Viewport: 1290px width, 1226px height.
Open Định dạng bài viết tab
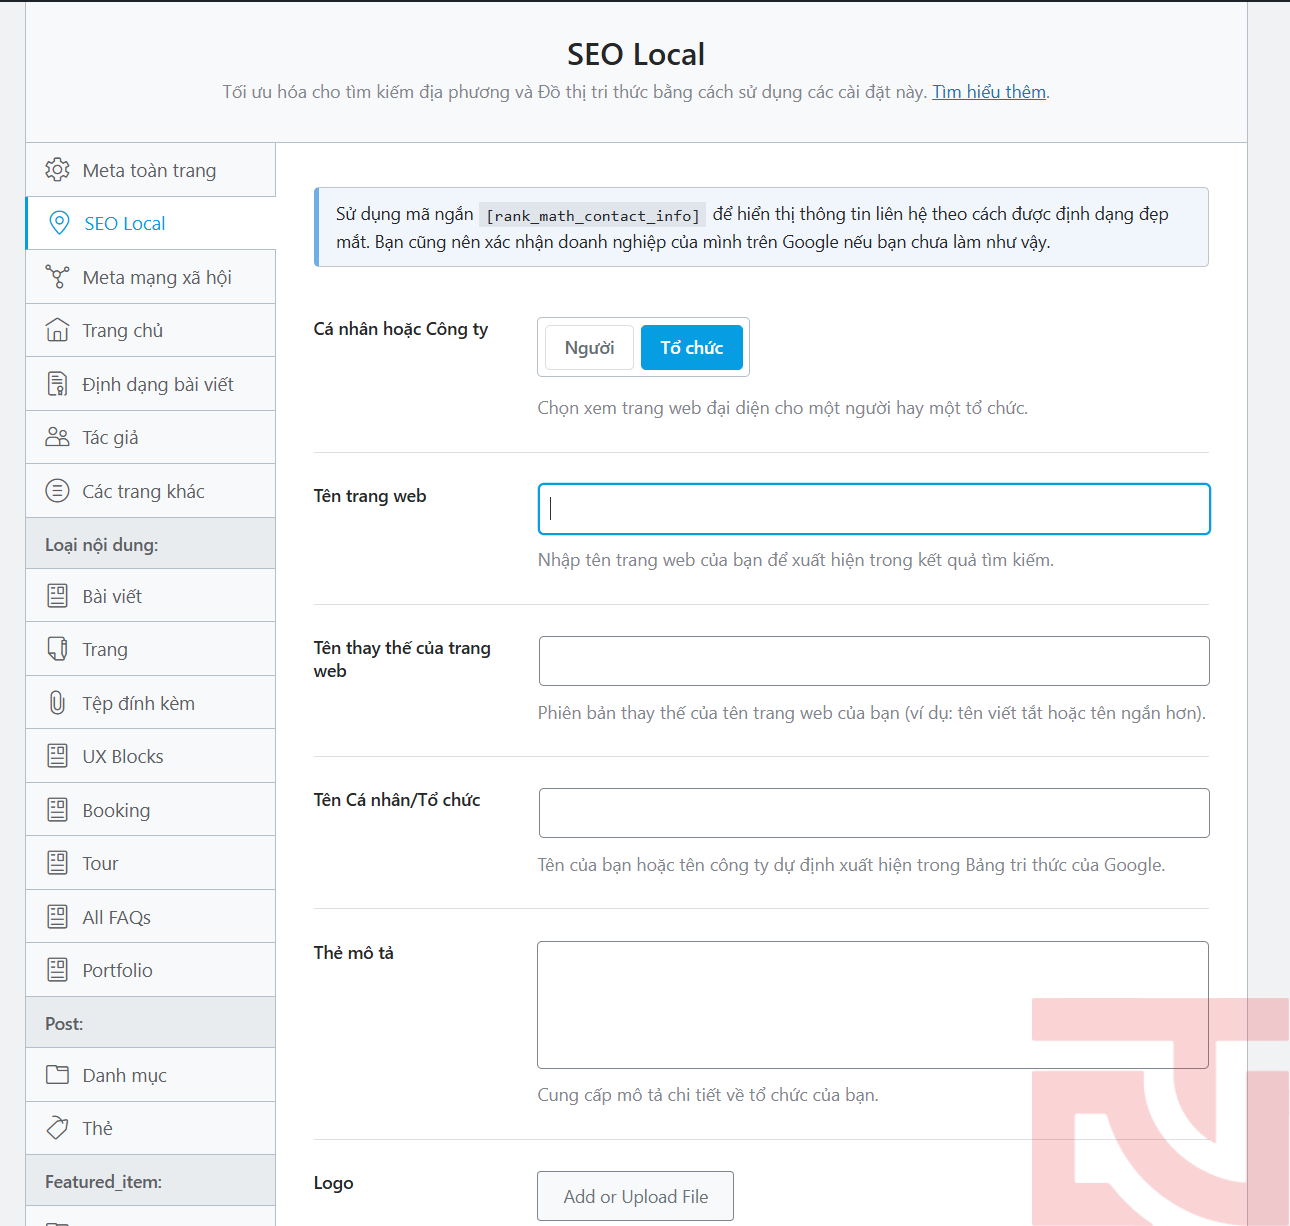pos(150,384)
